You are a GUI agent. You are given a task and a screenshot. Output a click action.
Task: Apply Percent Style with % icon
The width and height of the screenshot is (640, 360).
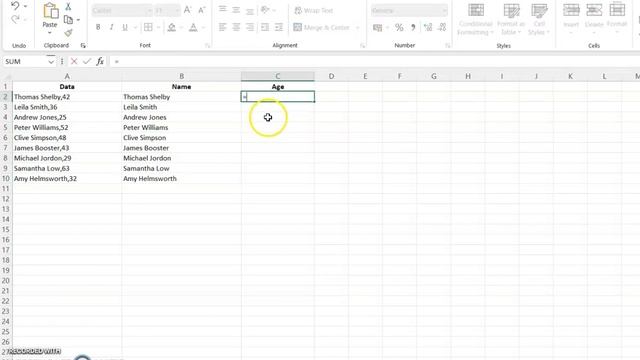point(399,27)
